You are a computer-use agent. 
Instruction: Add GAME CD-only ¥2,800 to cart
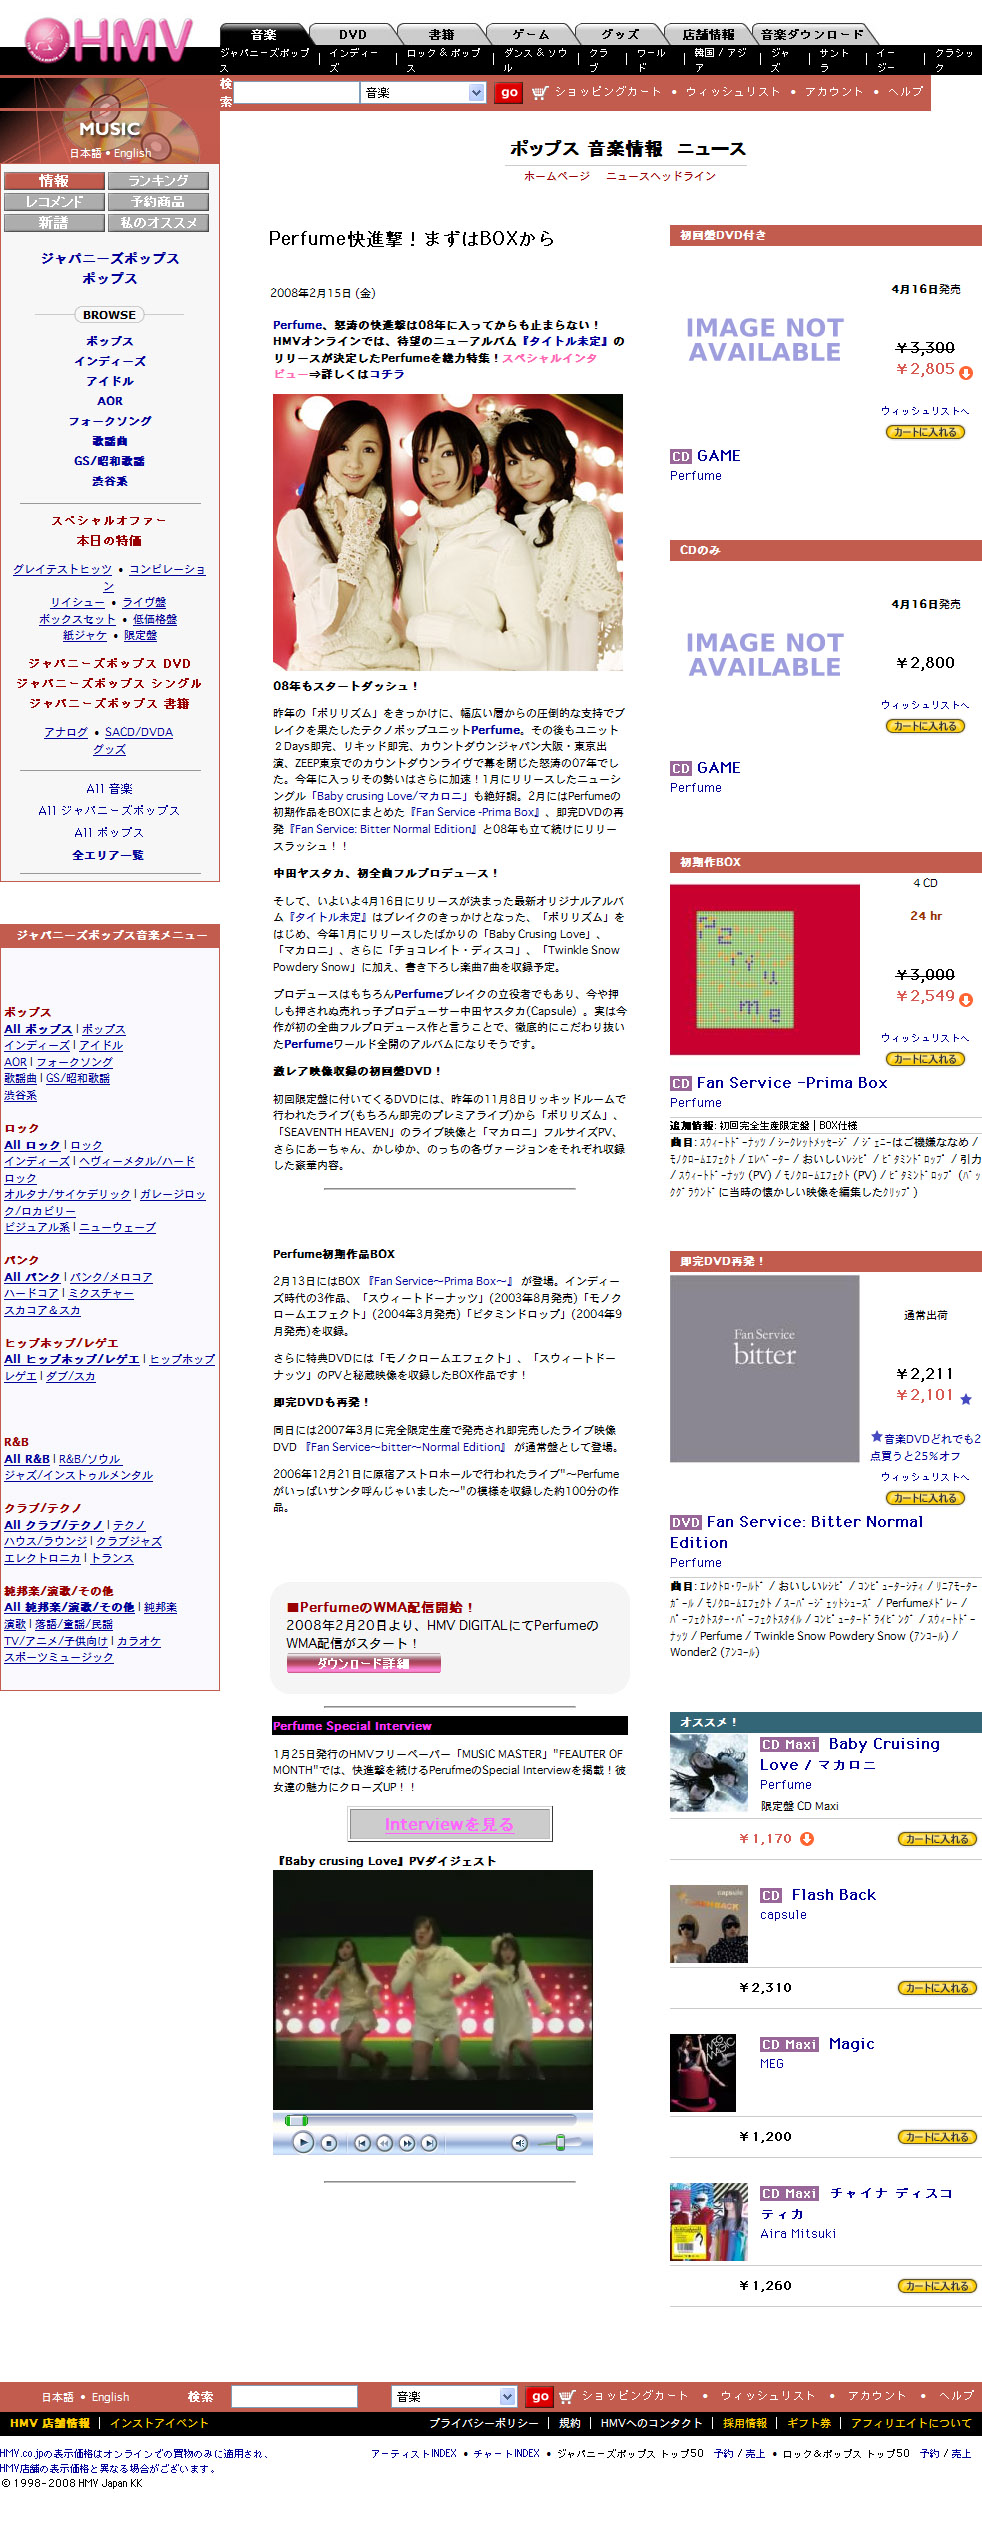click(925, 726)
